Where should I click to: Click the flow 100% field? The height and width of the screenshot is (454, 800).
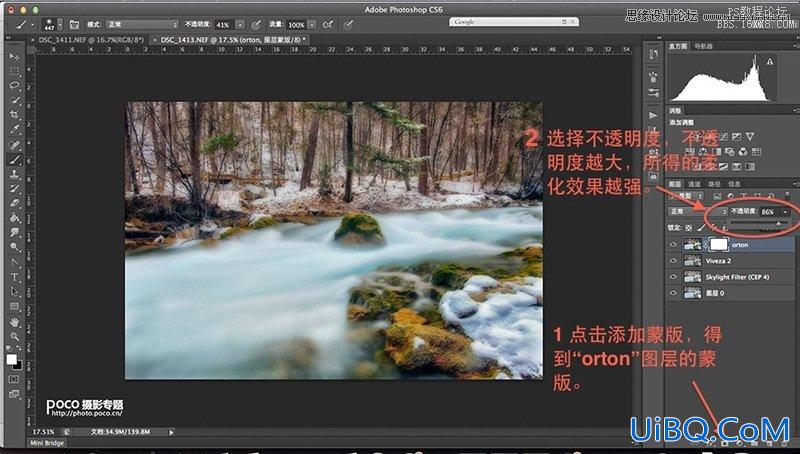[296, 24]
